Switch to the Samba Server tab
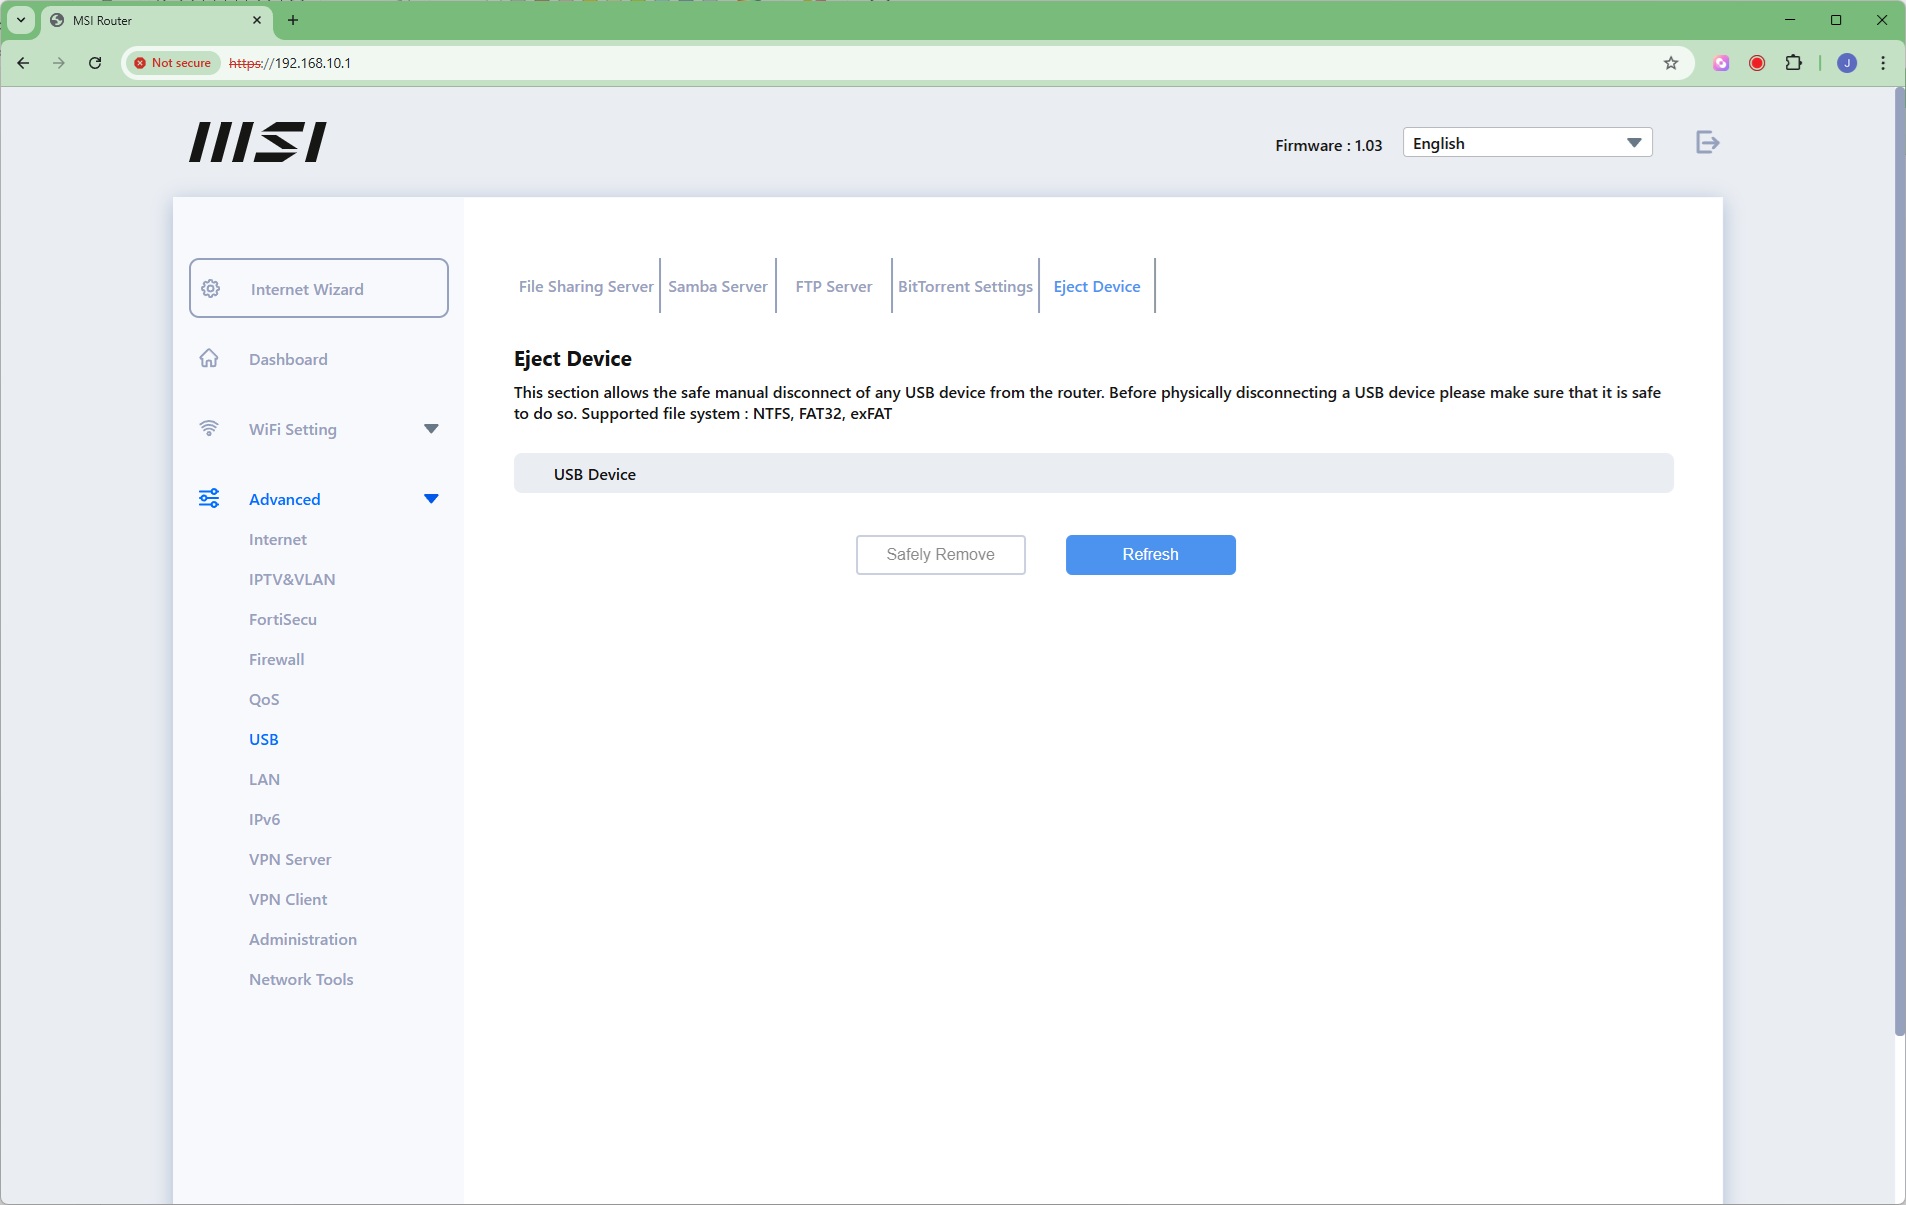This screenshot has height=1205, width=1906. coord(717,287)
